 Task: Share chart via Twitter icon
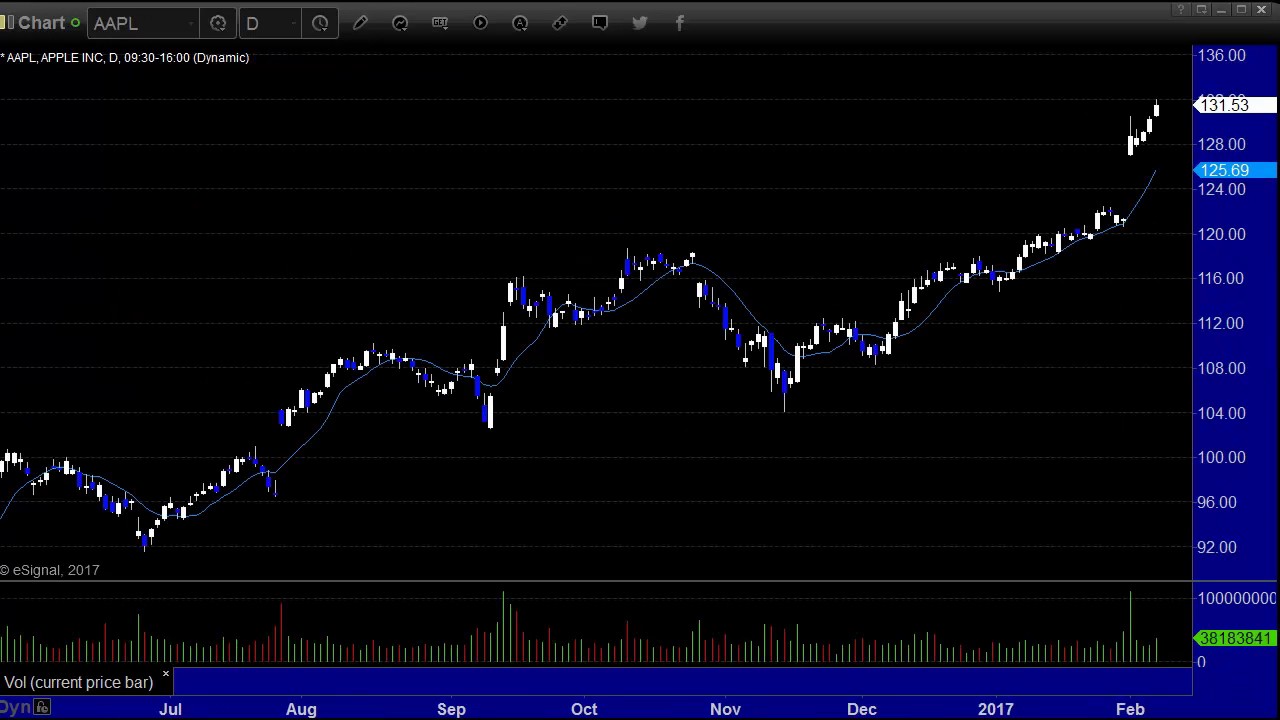(x=640, y=23)
